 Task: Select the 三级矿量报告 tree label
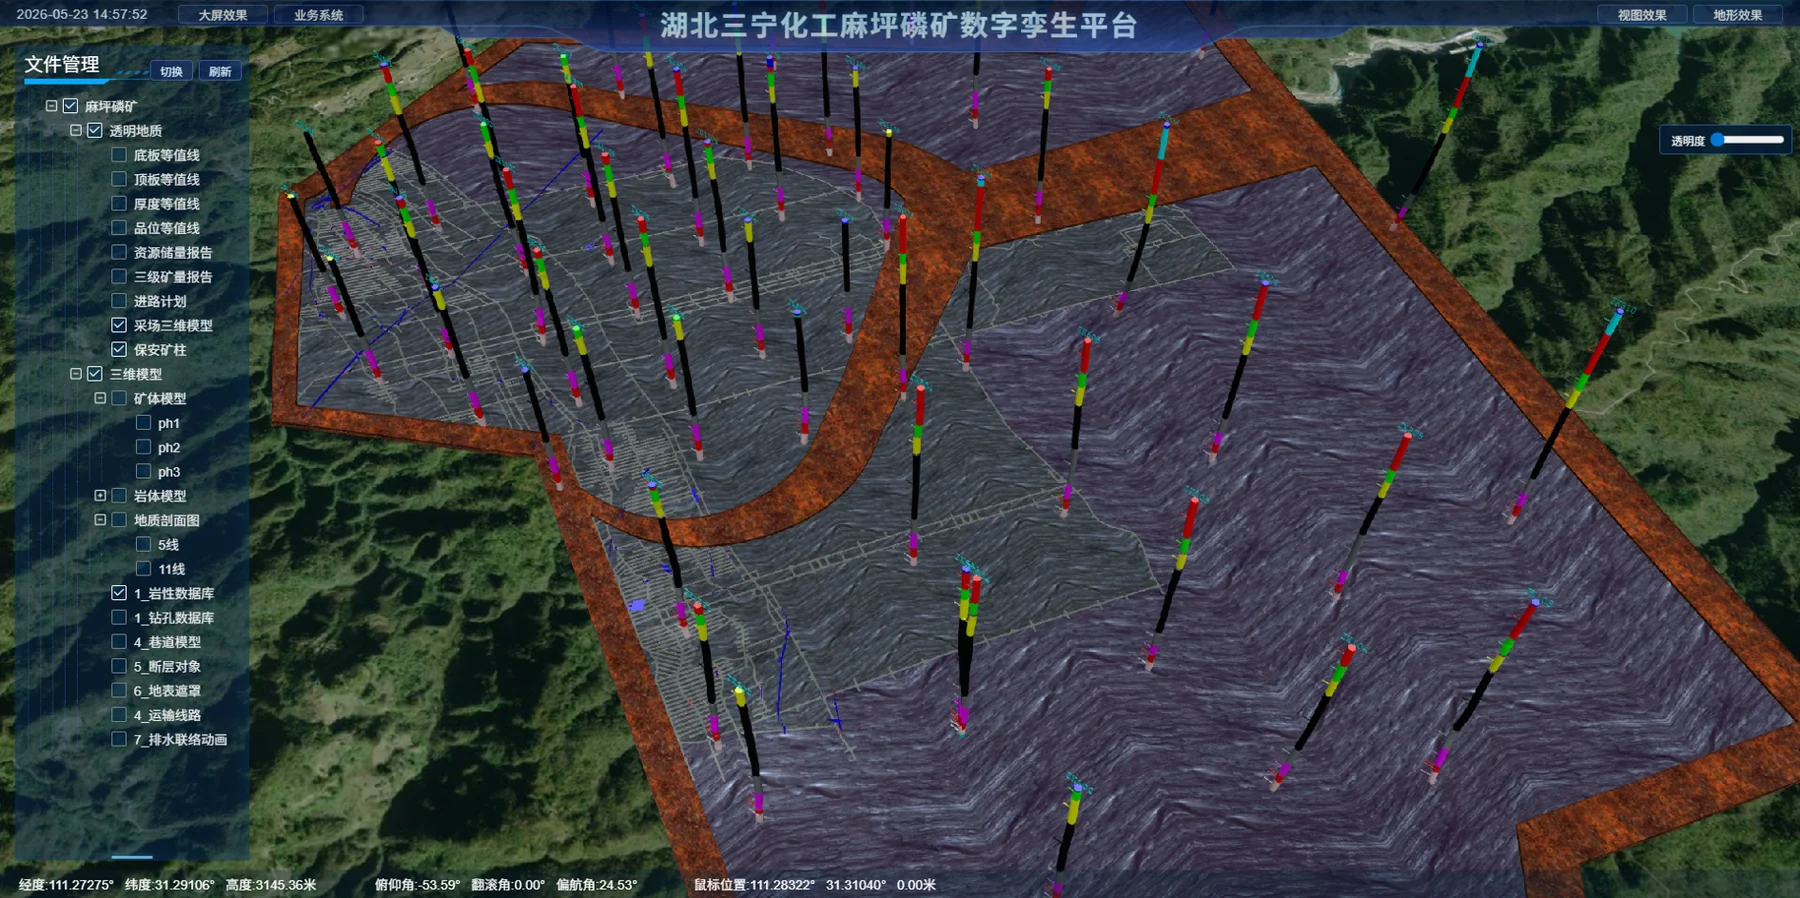(x=173, y=276)
